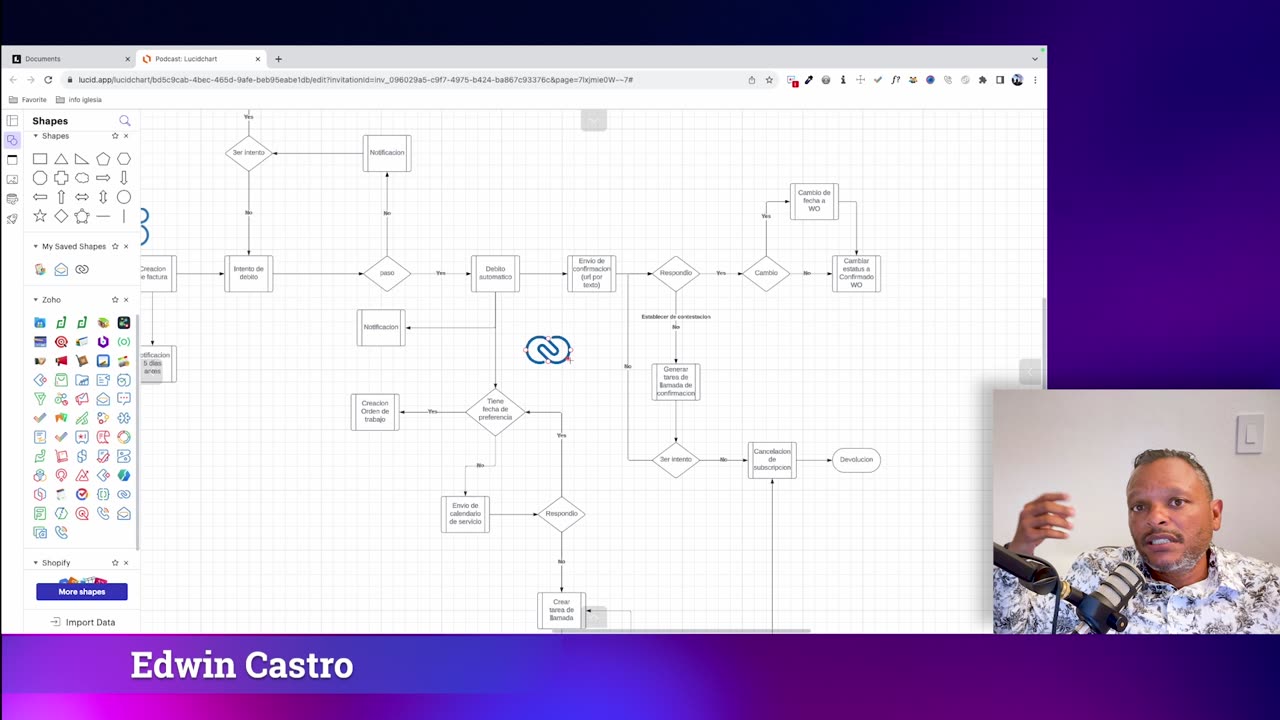The width and height of the screenshot is (1280, 720).
Task: Open the Chrome extensions puzzle icon
Action: click(x=982, y=80)
